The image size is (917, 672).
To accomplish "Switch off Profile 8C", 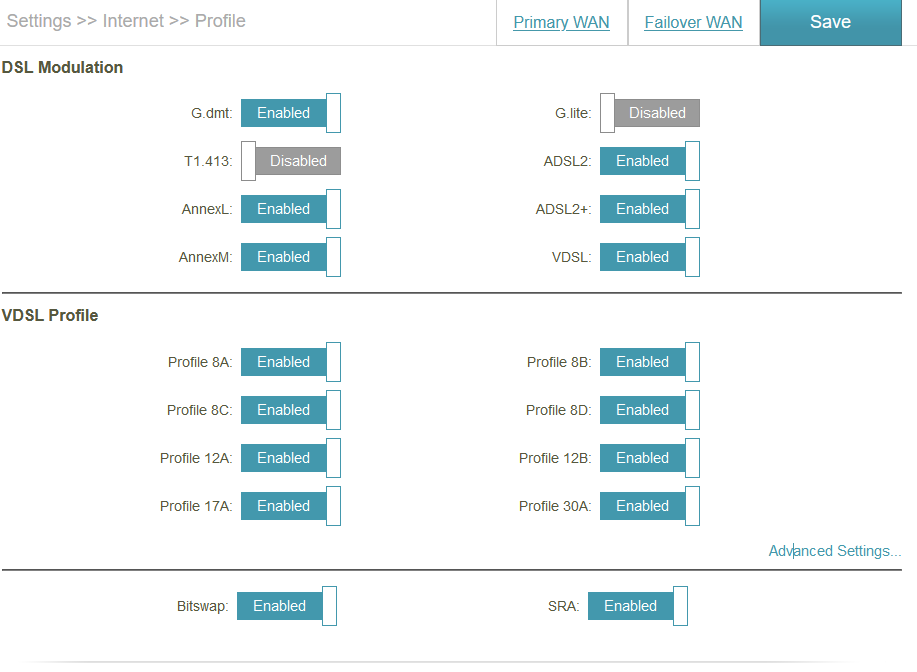I will coord(290,410).
